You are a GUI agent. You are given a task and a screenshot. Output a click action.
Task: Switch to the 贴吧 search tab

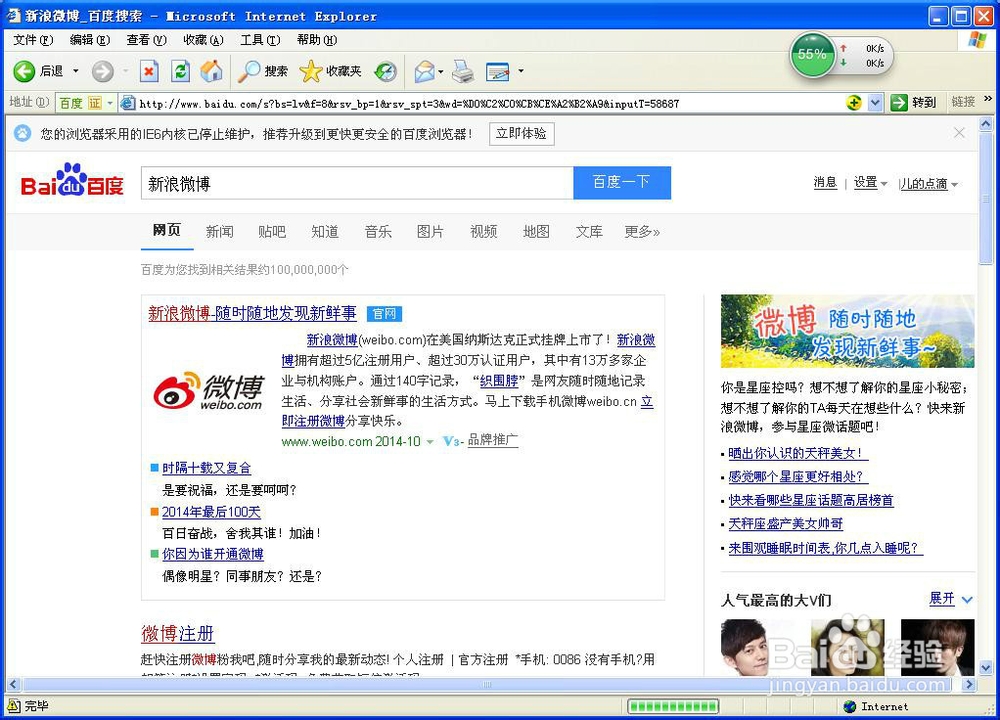click(272, 231)
